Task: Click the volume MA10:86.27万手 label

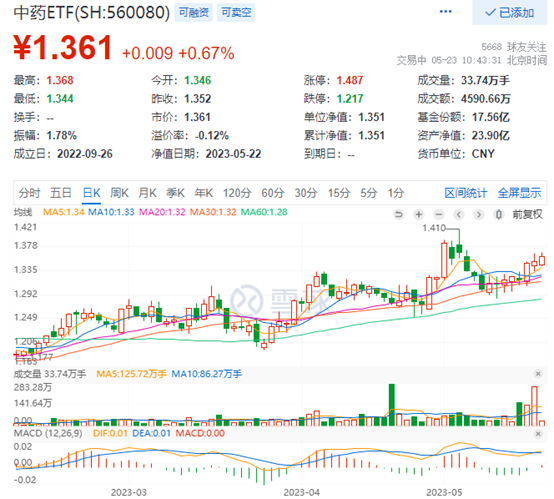Action: (x=207, y=374)
